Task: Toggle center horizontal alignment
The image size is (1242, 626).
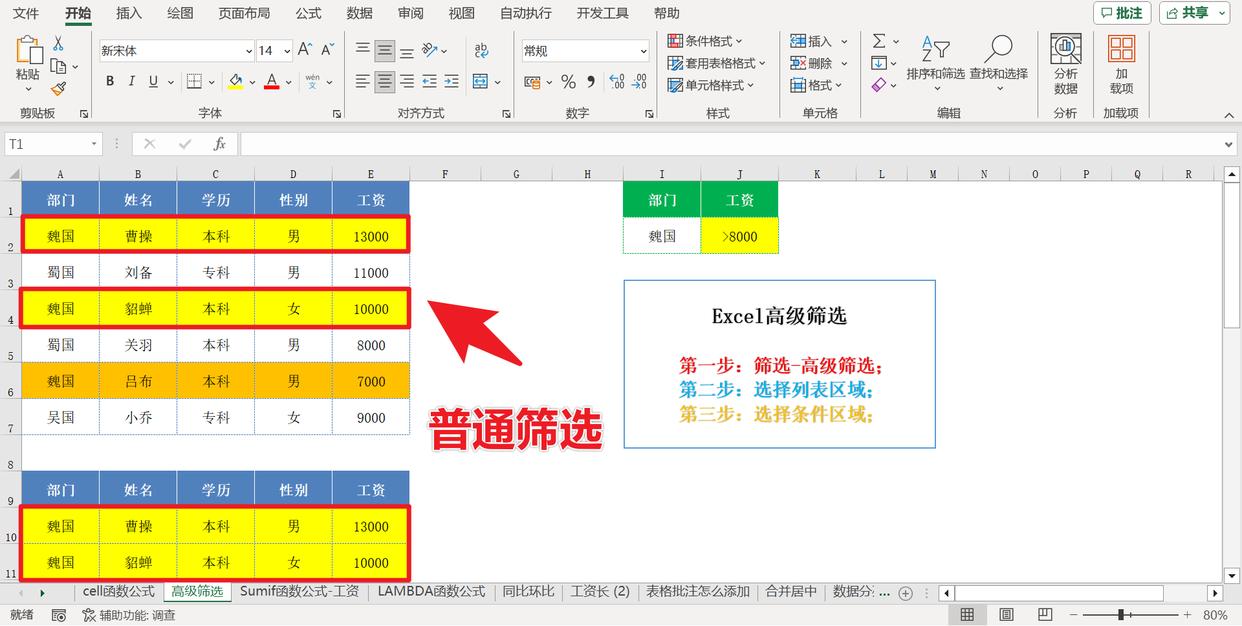Action: tap(385, 82)
